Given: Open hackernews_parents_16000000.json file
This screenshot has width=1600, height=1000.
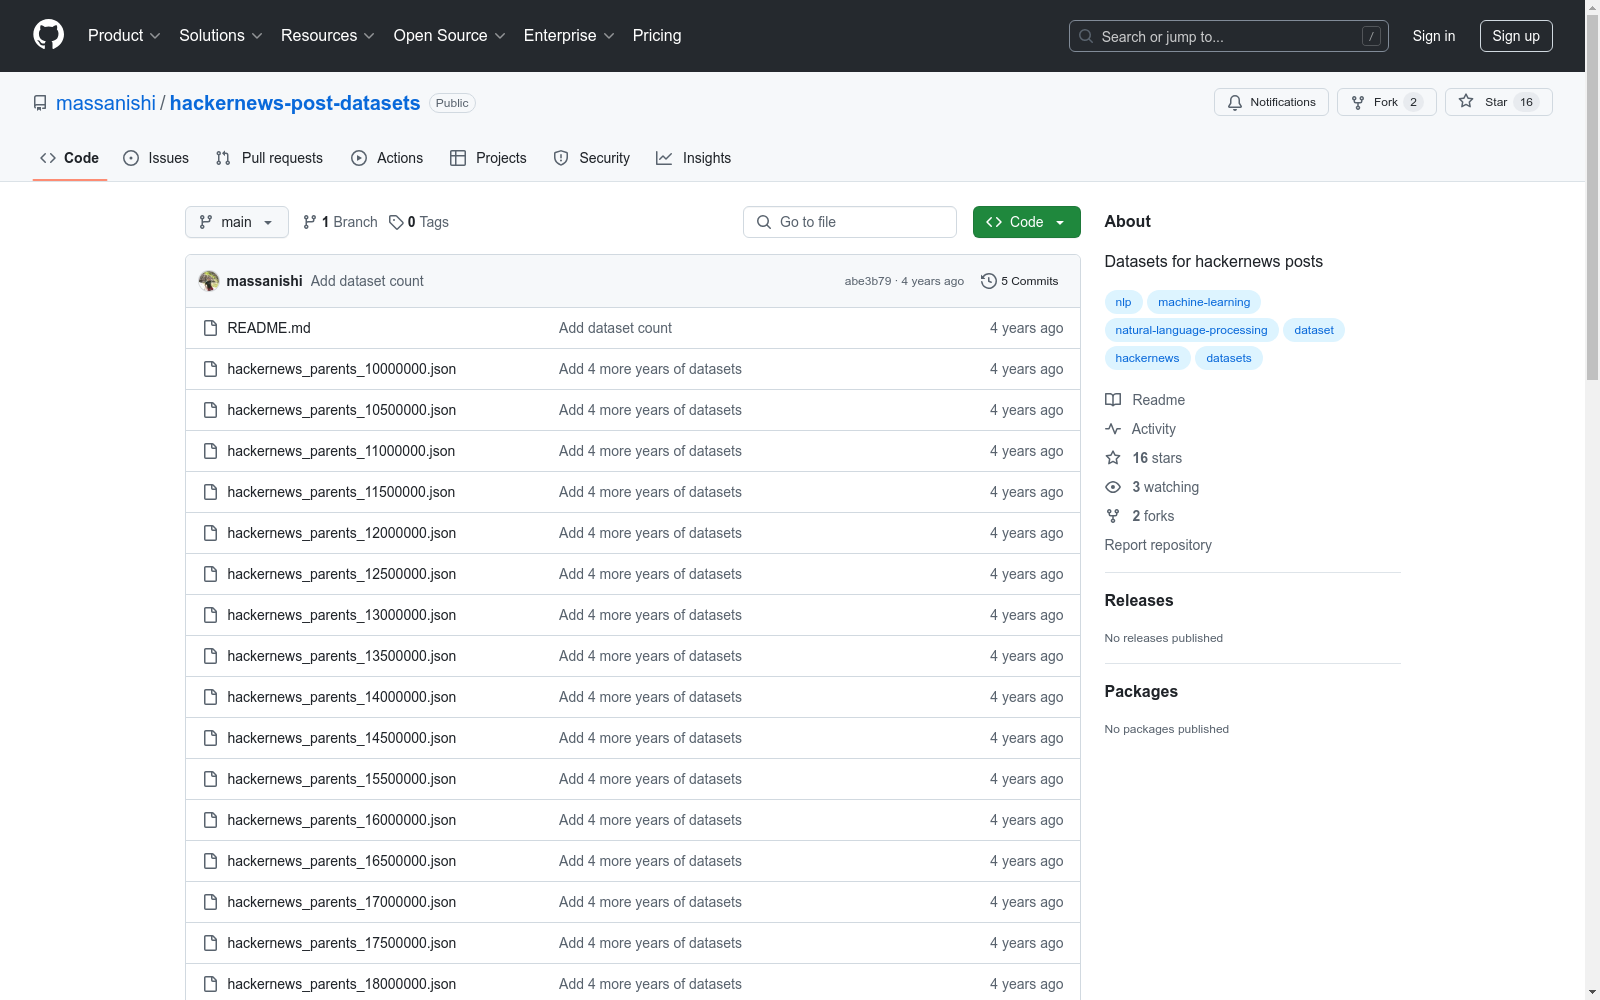Looking at the screenshot, I should [x=342, y=820].
